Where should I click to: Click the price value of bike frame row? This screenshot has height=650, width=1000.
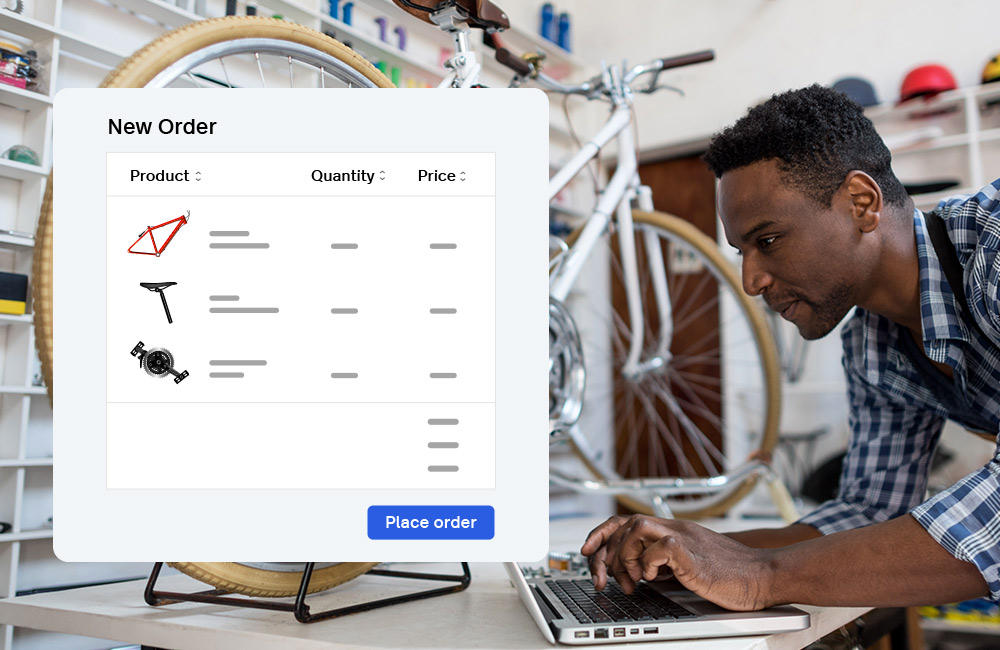(x=443, y=246)
